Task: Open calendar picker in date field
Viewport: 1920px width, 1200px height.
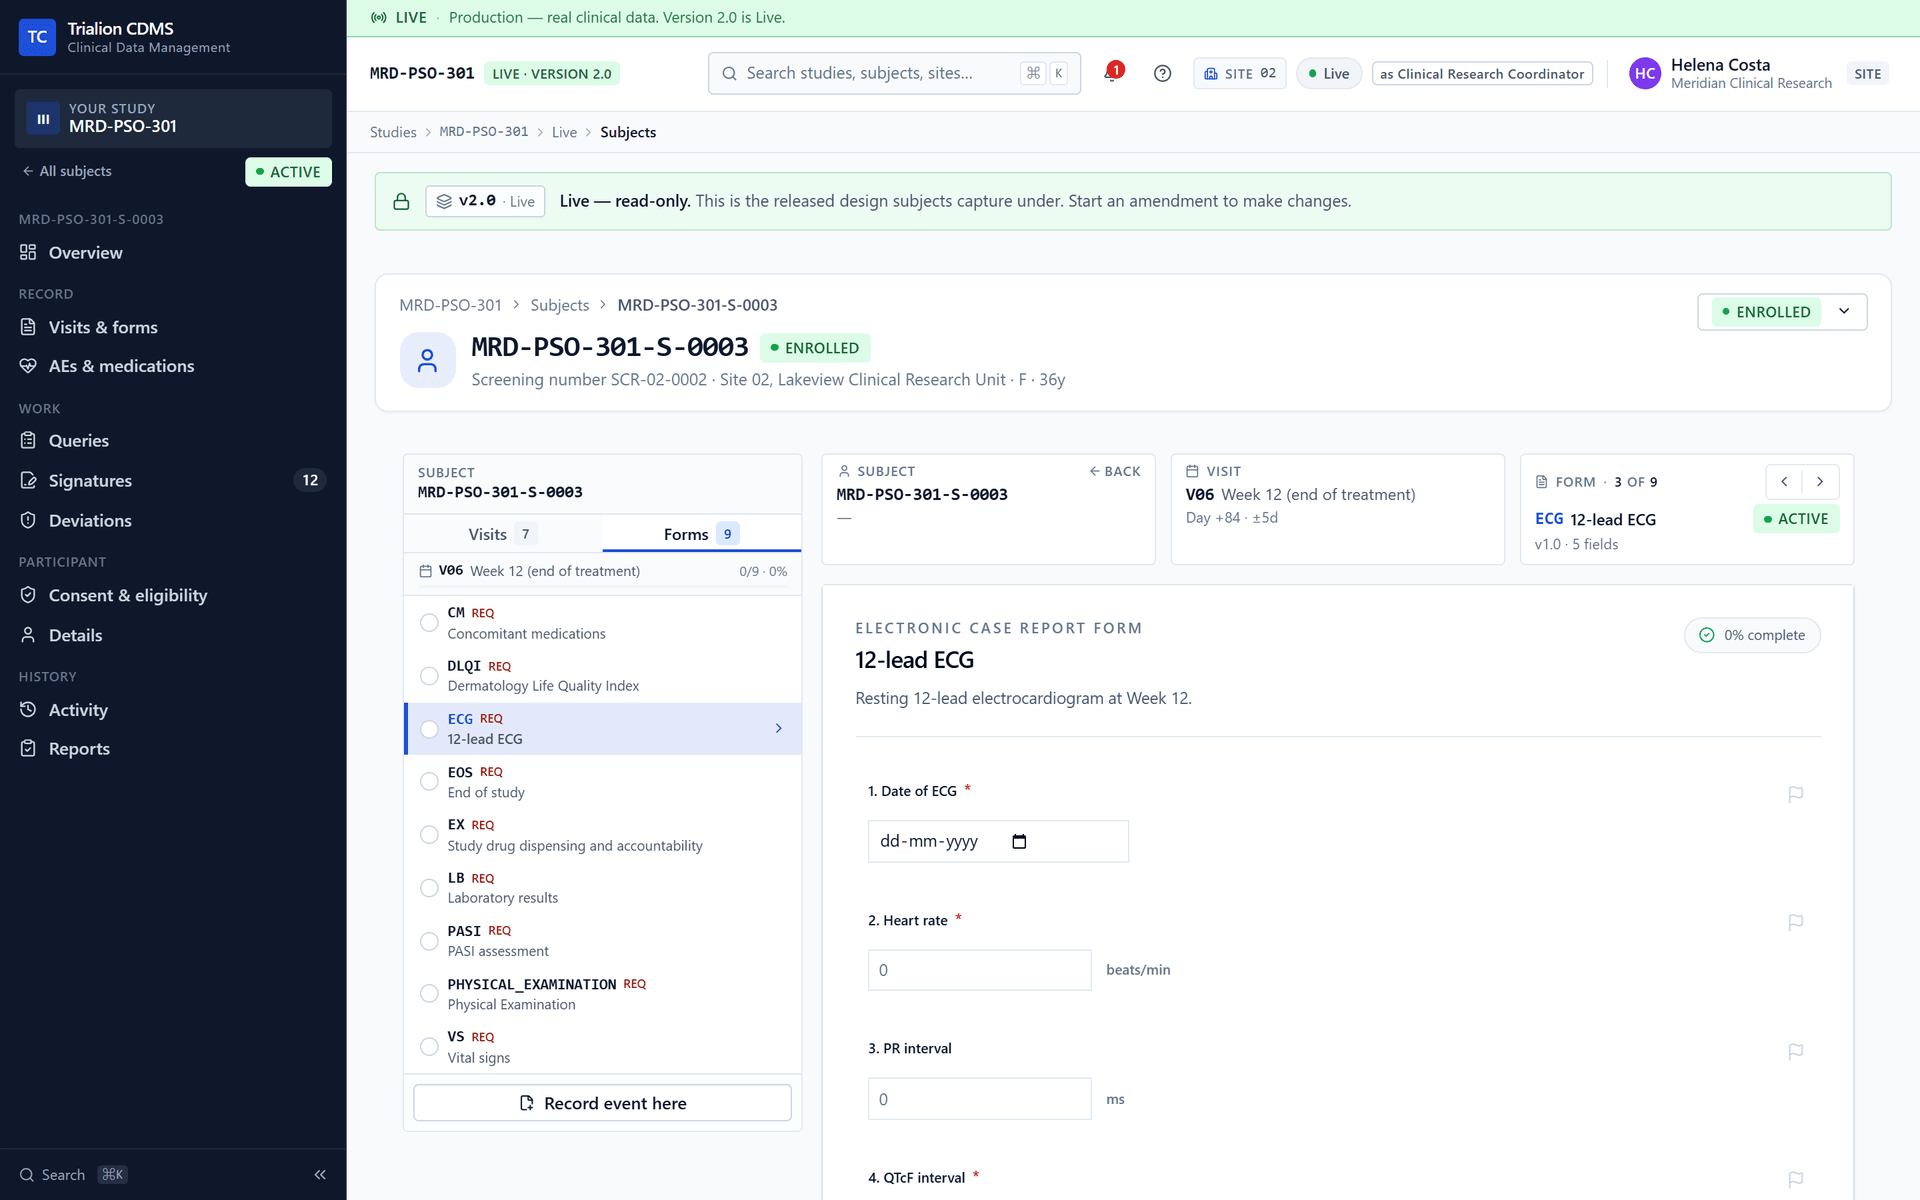Action: [x=1019, y=841]
